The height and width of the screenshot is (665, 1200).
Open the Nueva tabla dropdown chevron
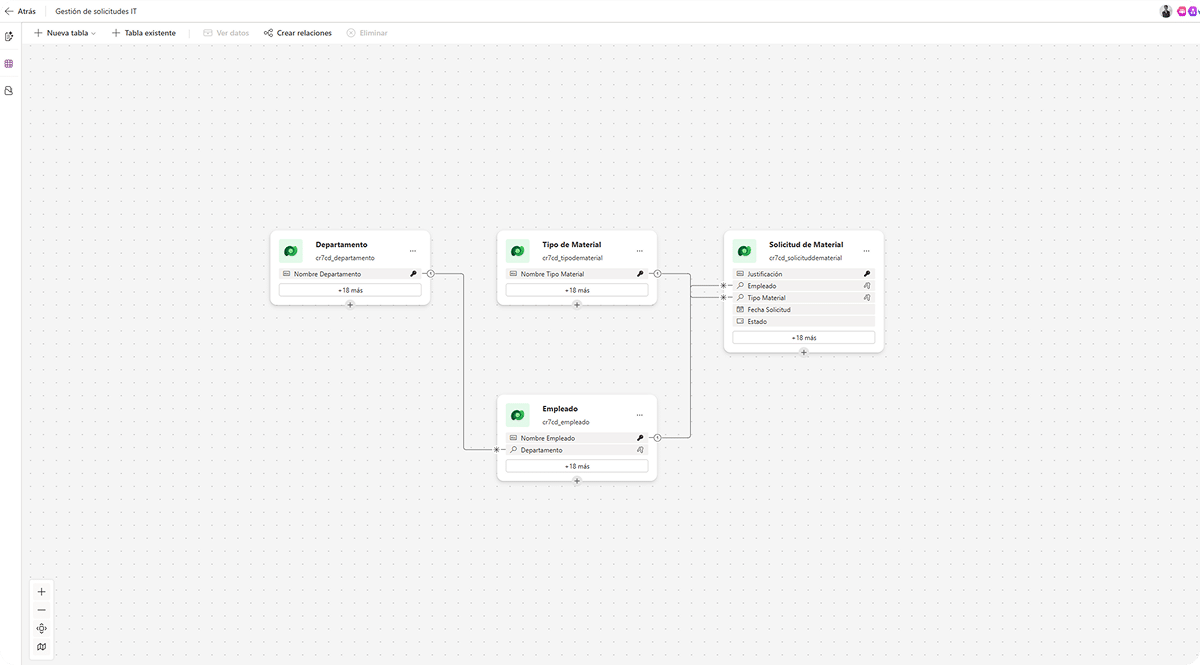tap(95, 32)
